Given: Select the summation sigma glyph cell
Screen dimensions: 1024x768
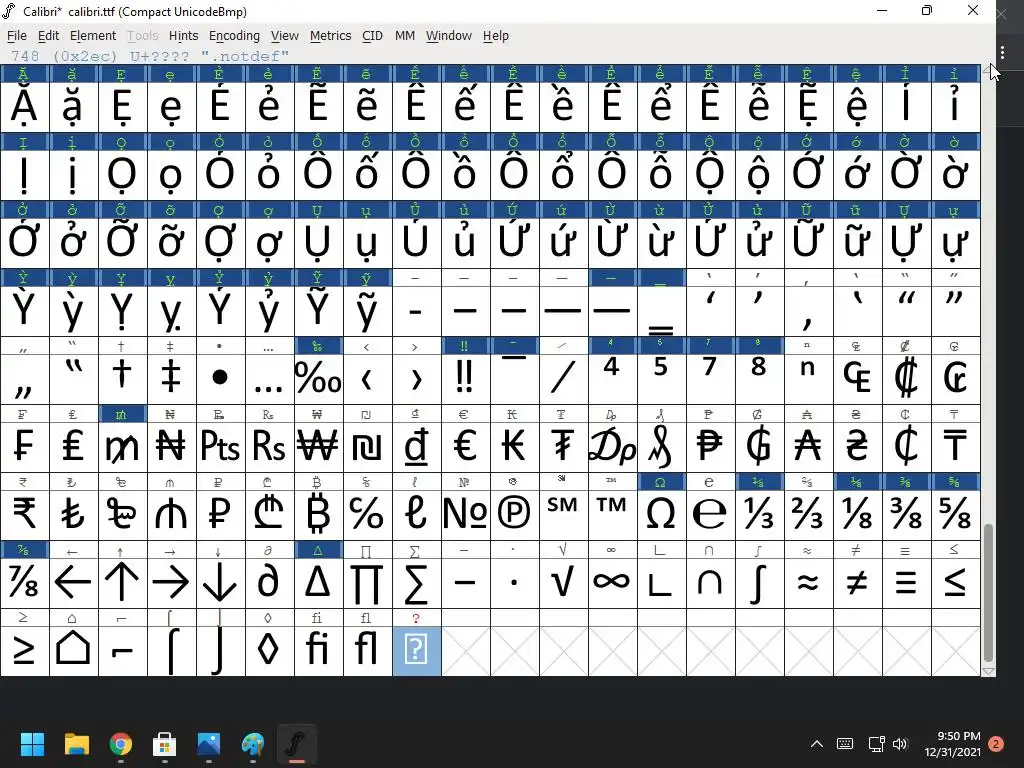Looking at the screenshot, I should pyautogui.click(x=416, y=583).
